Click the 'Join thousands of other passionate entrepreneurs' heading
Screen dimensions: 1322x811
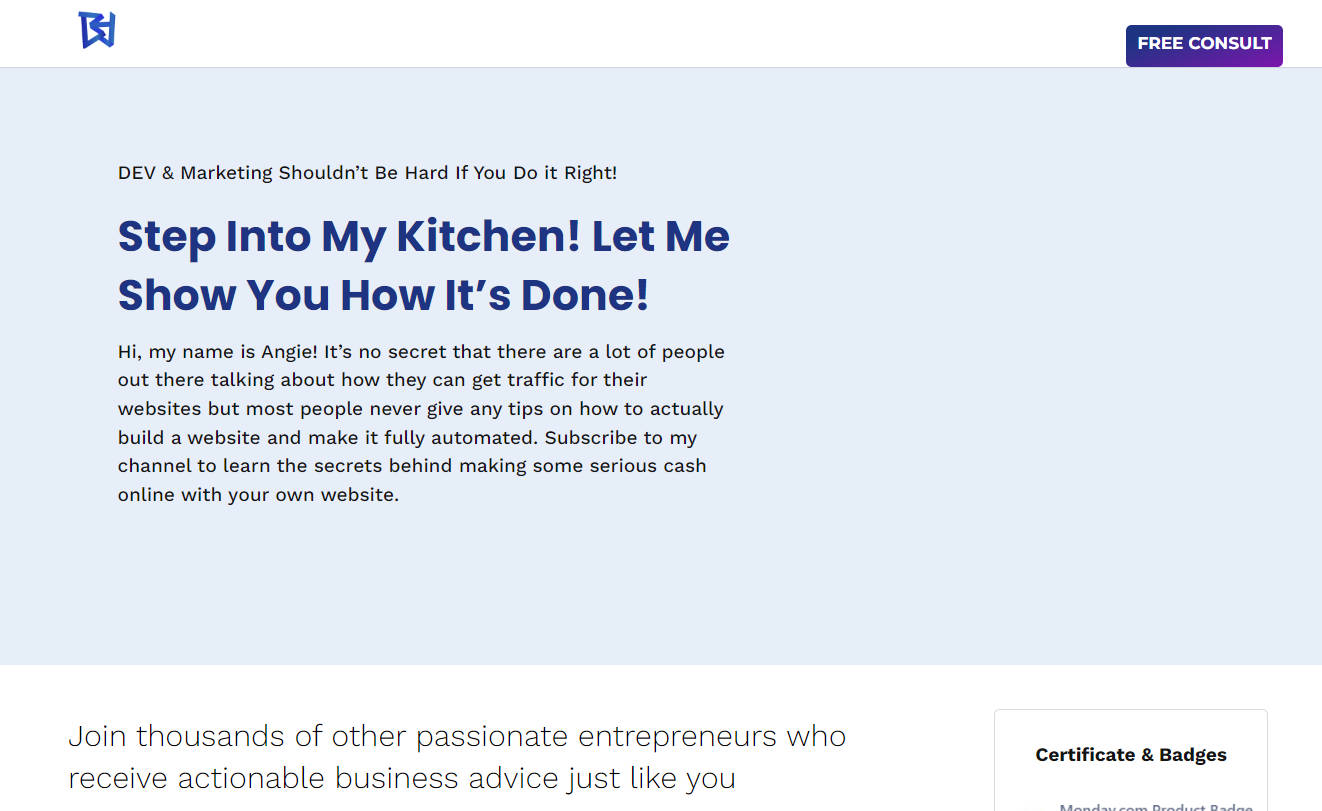457,736
